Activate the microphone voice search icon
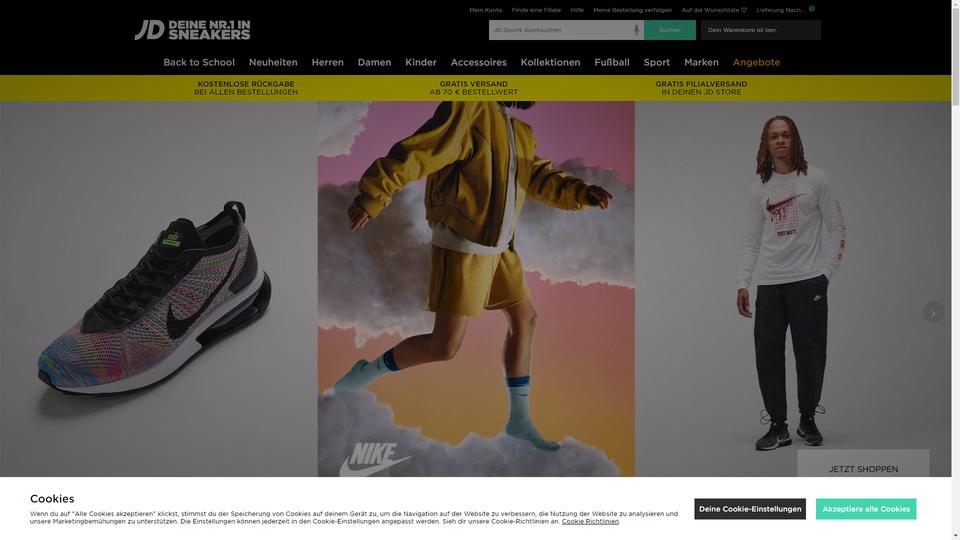Screen dimensions: 960x540 pos(636,30)
